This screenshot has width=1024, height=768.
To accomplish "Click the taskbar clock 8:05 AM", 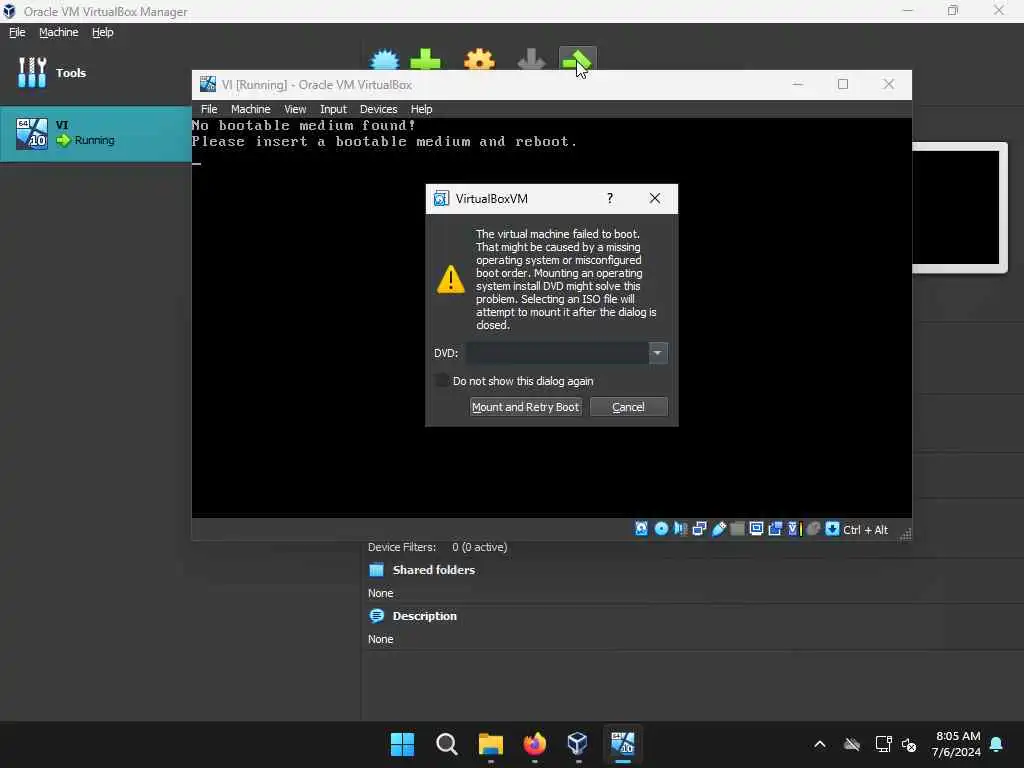I will [x=957, y=736].
